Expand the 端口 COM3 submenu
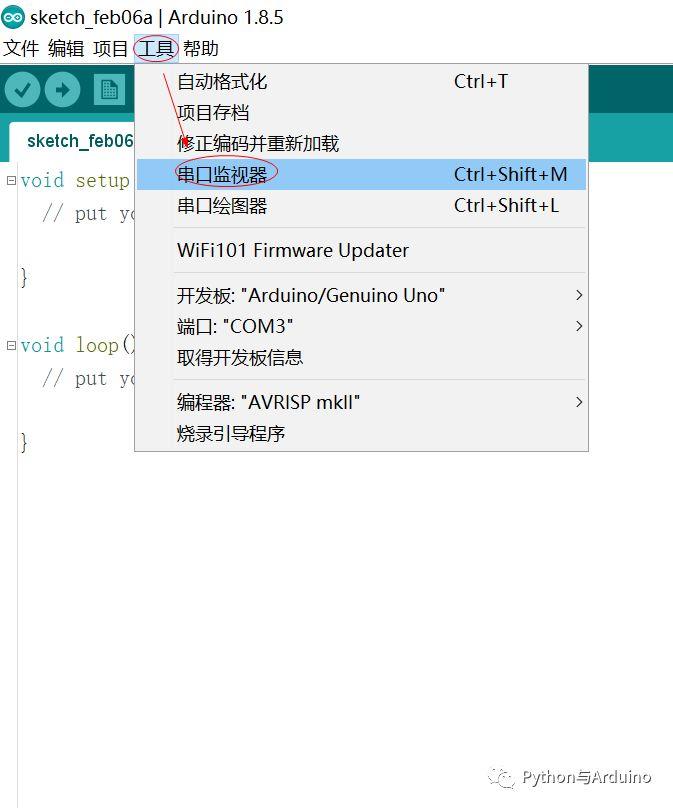Screen dimensions: 673x808 (361, 326)
